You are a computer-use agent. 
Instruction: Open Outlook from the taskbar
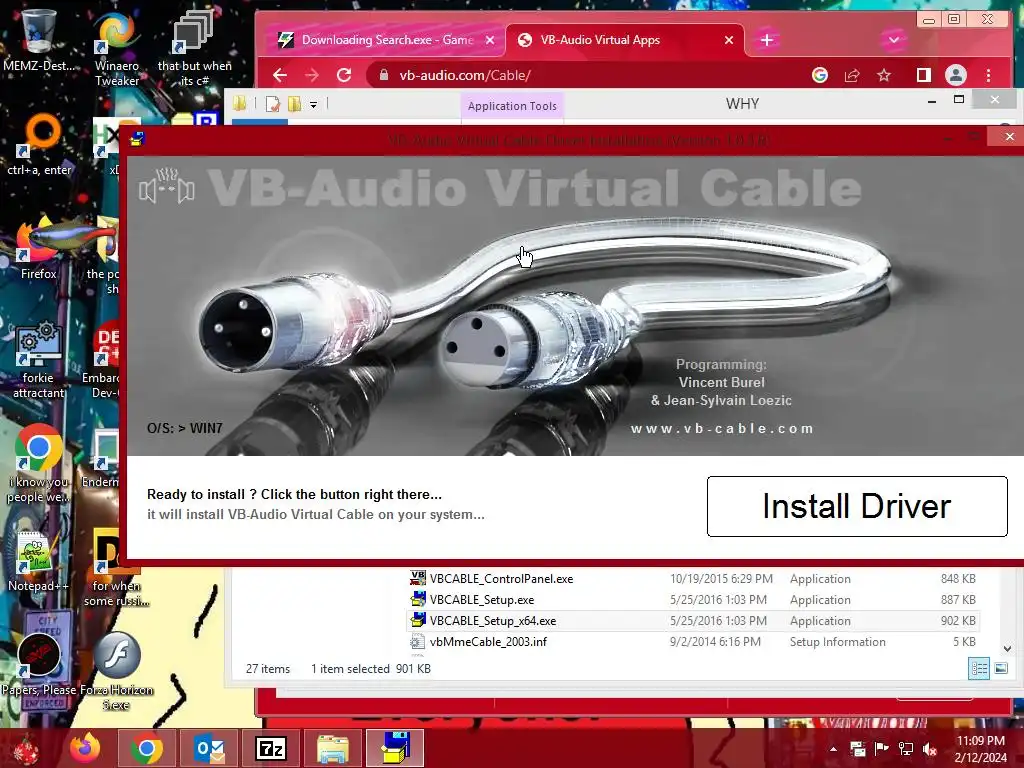point(209,748)
